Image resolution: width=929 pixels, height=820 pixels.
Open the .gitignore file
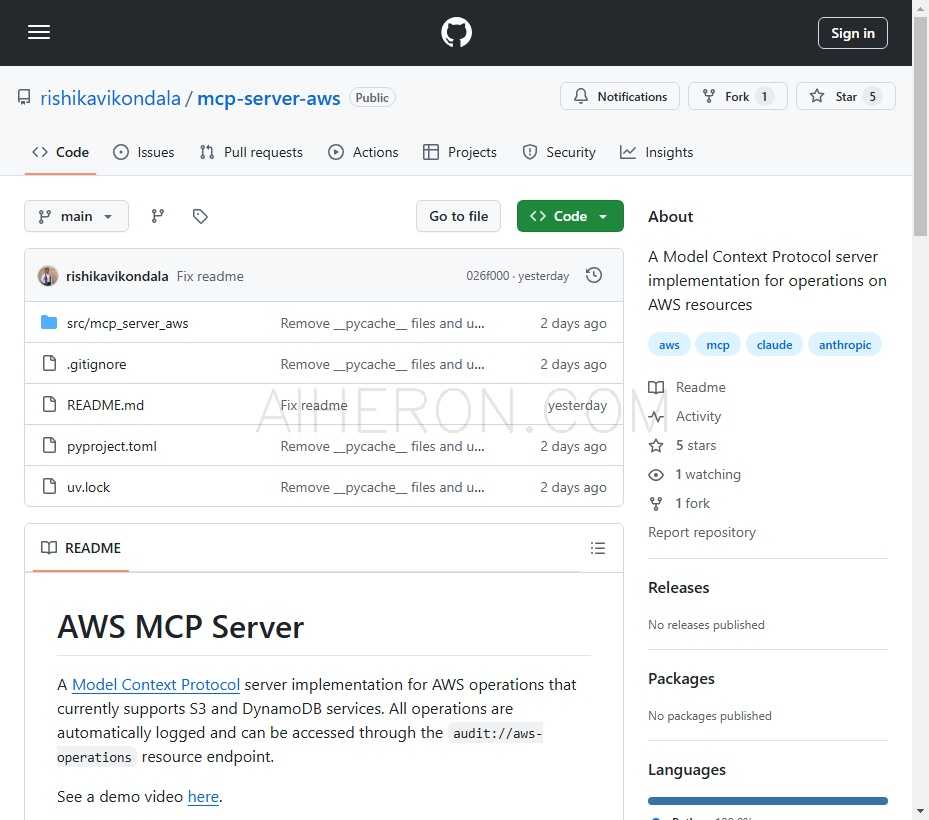click(97, 364)
